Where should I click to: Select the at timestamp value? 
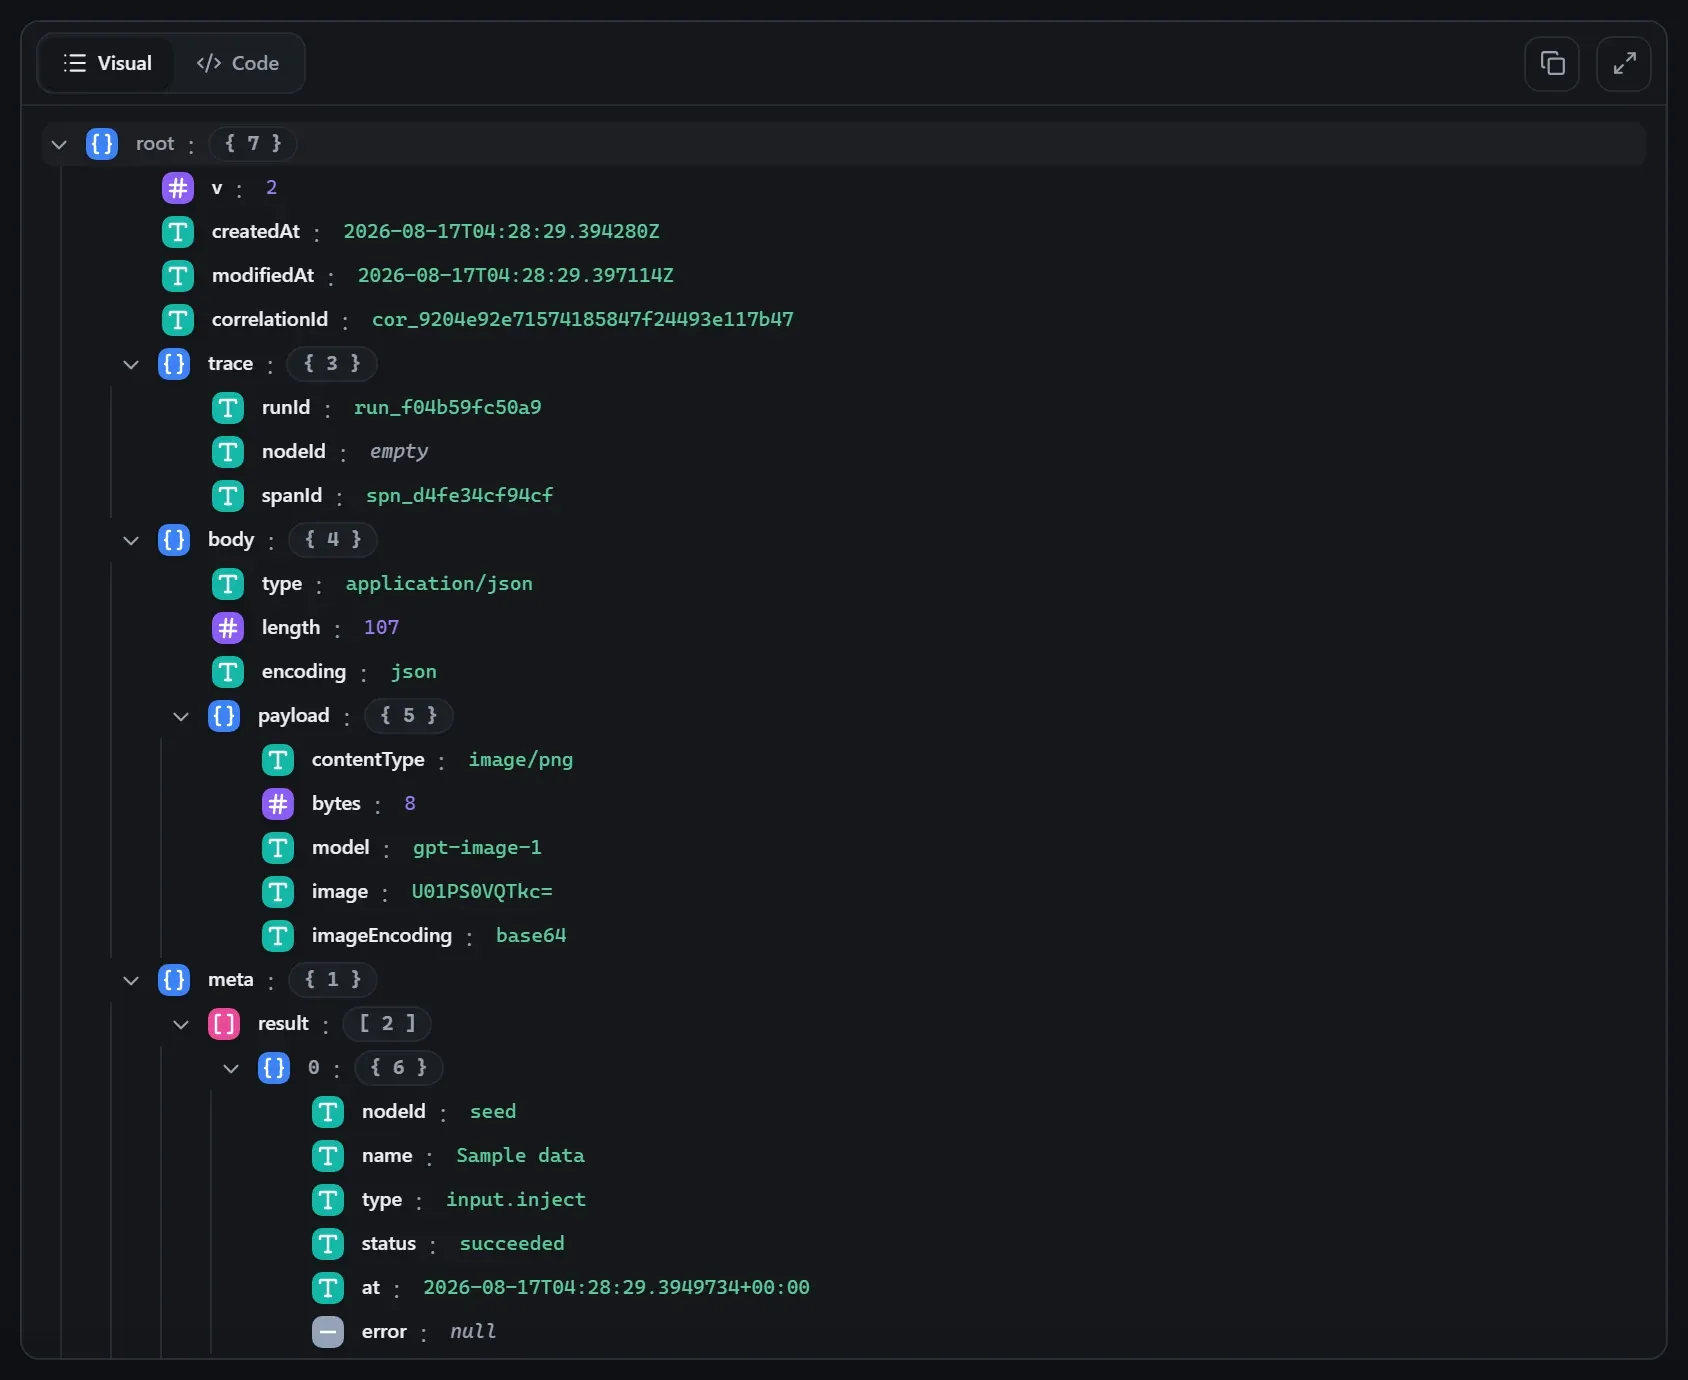tap(616, 1288)
